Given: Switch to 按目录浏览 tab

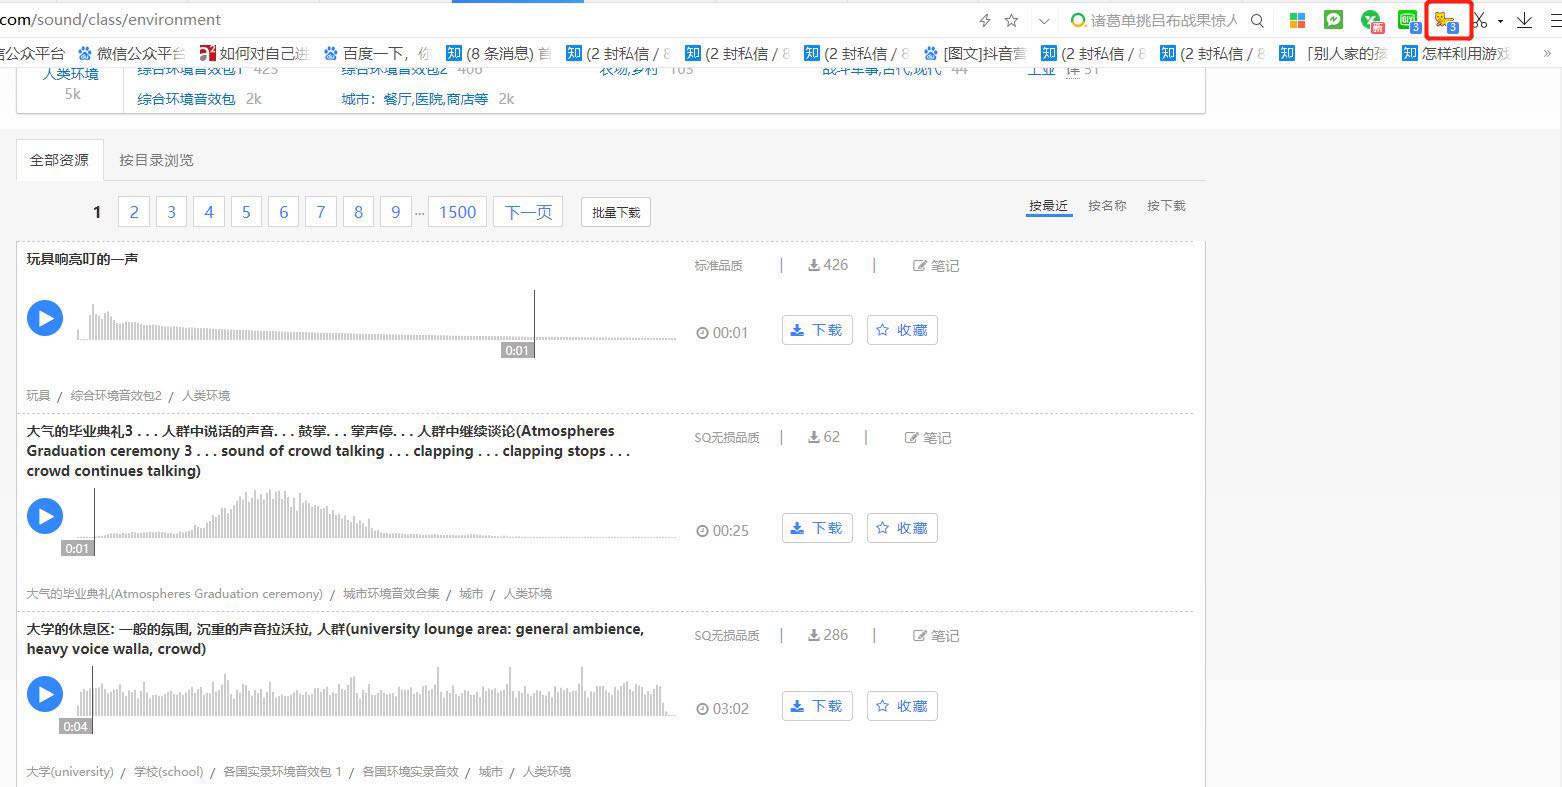Looking at the screenshot, I should point(156,160).
